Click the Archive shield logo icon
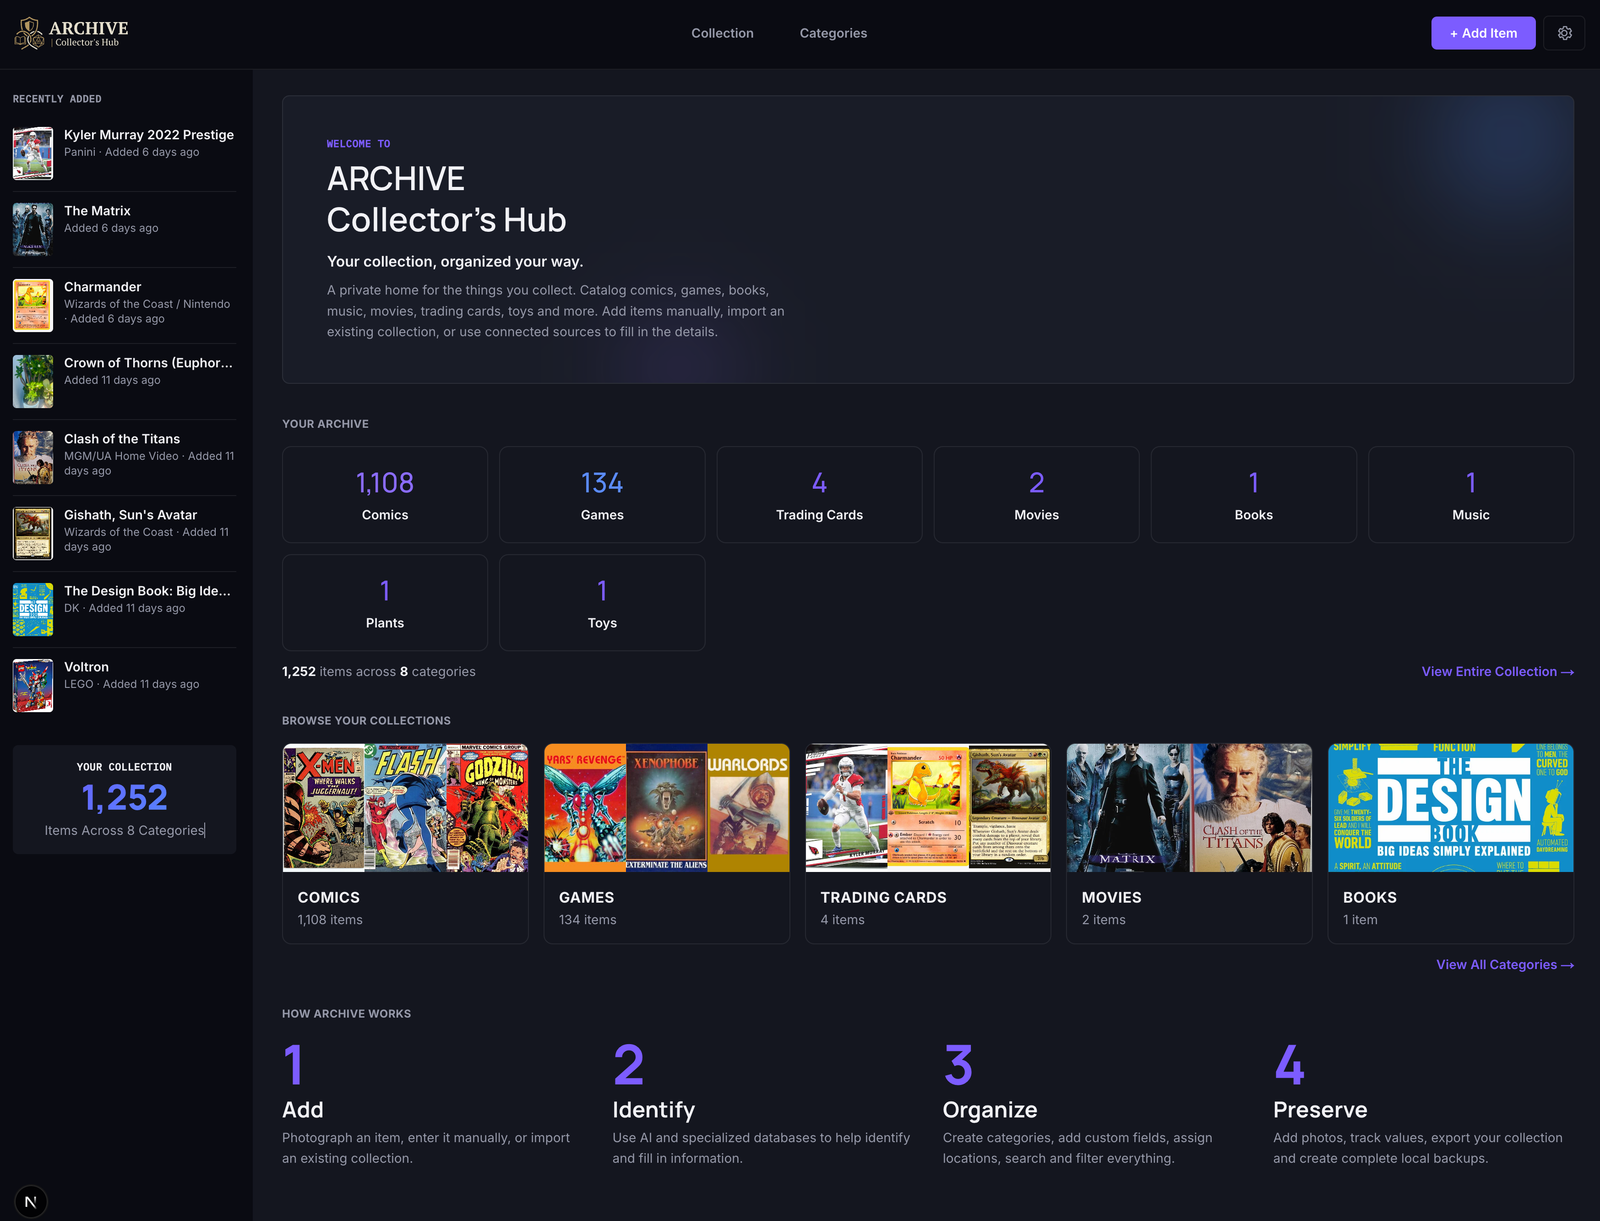Viewport: 1600px width, 1221px height. [x=28, y=33]
